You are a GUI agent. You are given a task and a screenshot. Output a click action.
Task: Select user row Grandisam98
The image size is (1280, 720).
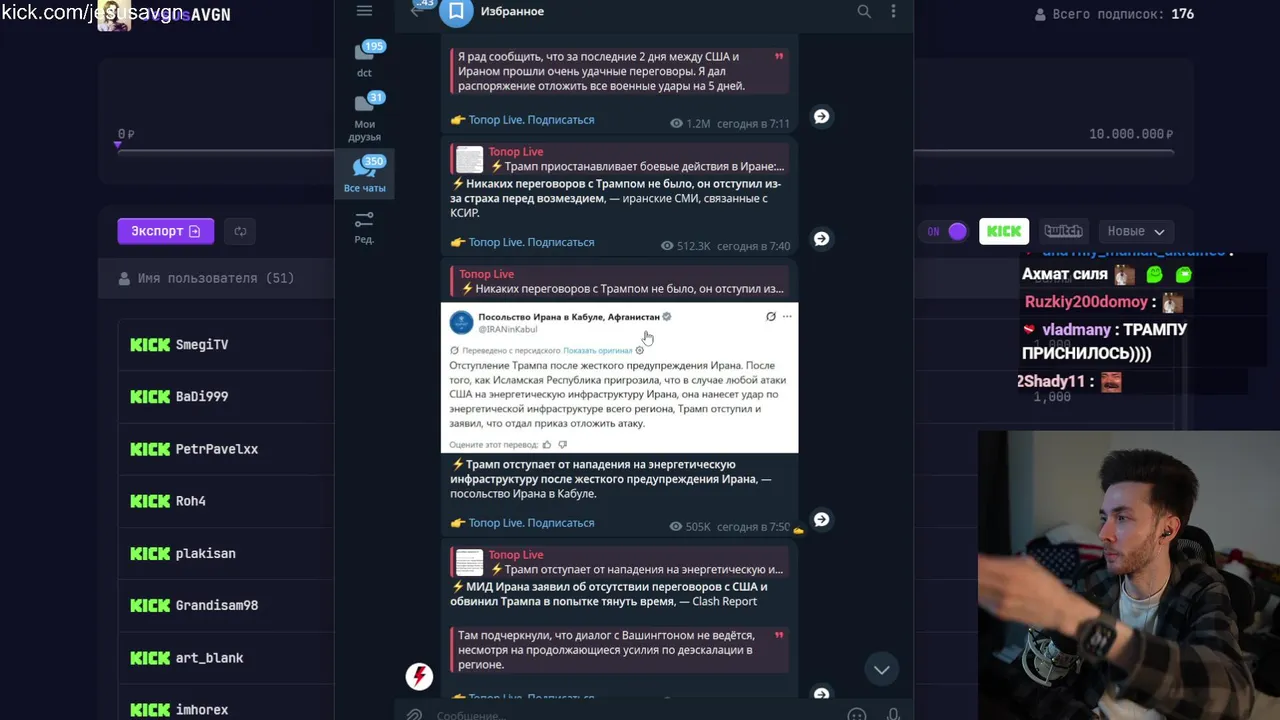click(x=226, y=605)
